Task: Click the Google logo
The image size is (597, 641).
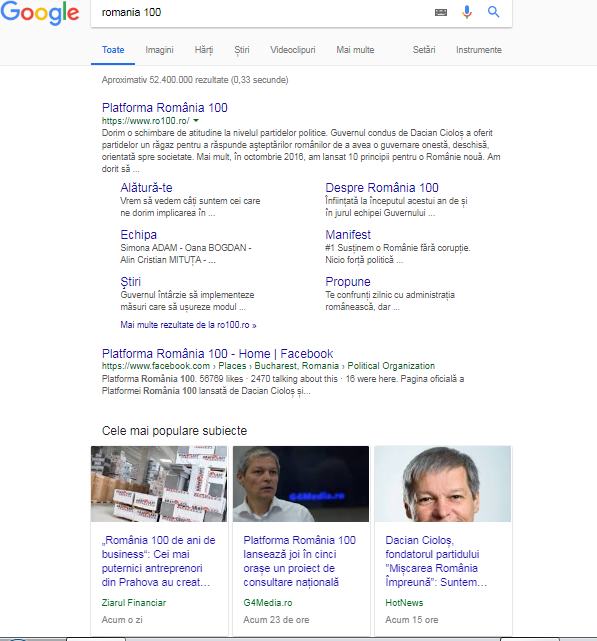Action: click(x=40, y=12)
